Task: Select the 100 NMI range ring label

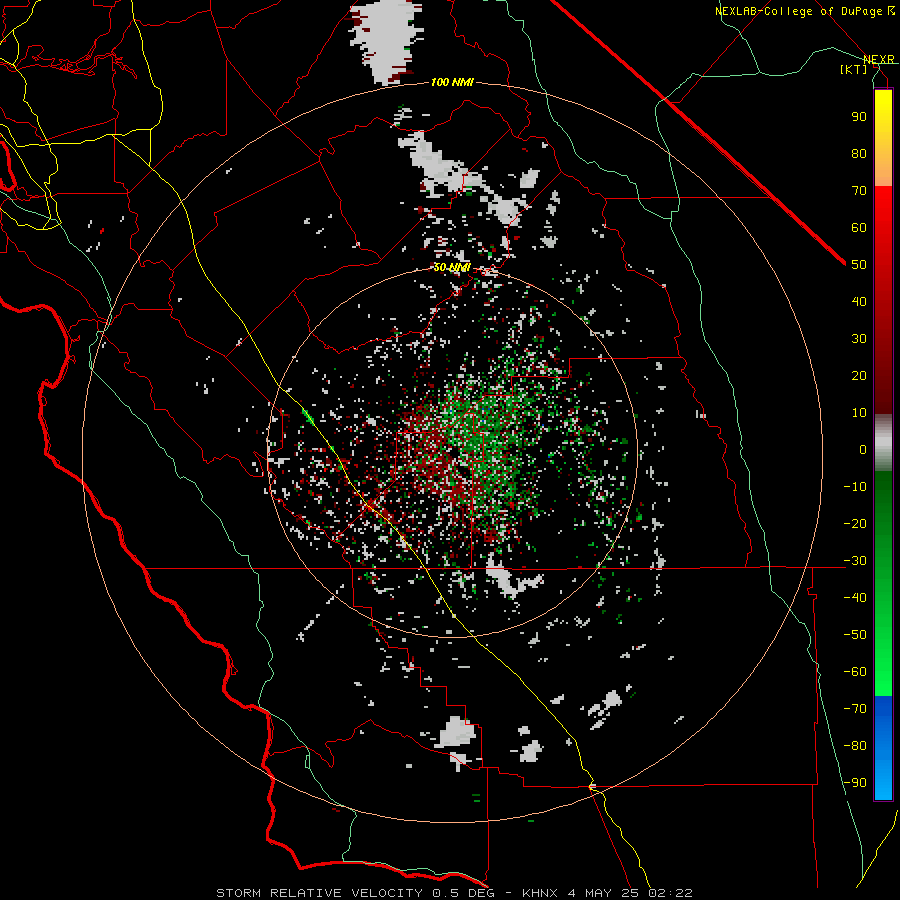Action: pos(452,82)
